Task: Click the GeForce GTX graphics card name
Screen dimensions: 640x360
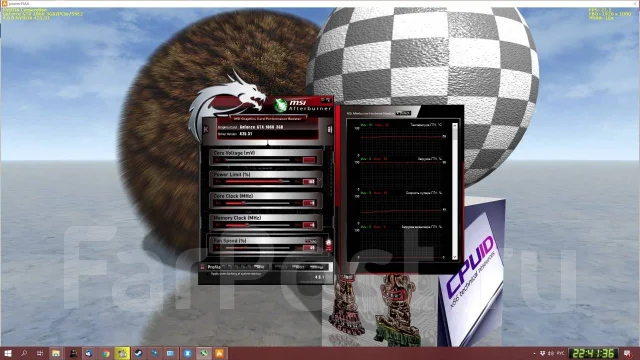Action: tap(262, 127)
